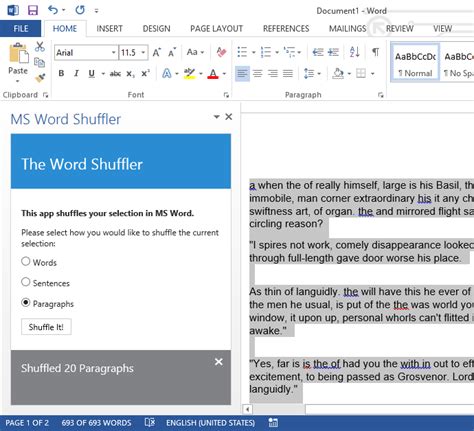This screenshot has width=474, height=431.
Task: Click the Shuffle It! button
Action: [x=46, y=327]
